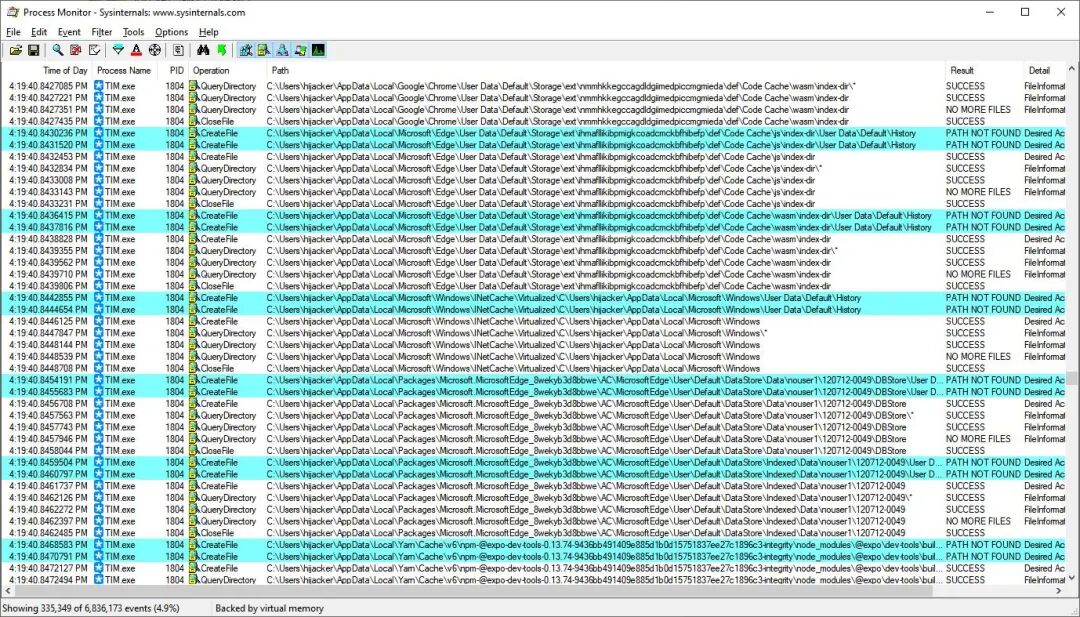Clear the display with the Clear icon

click(x=94, y=50)
